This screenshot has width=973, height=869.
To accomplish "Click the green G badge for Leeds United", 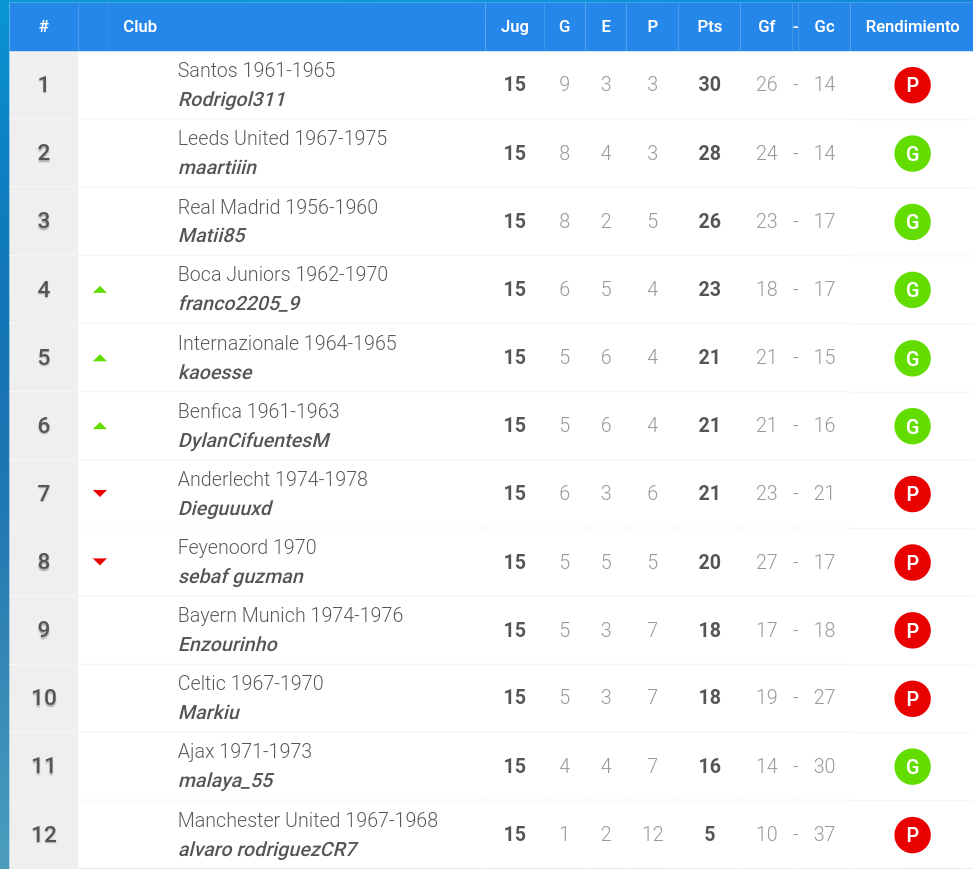I will pyautogui.click(x=912, y=153).
